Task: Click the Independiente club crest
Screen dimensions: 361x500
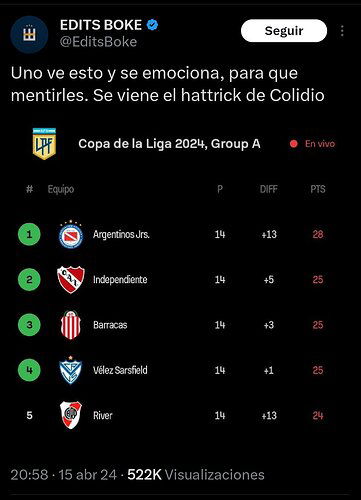Action: pos(71,279)
